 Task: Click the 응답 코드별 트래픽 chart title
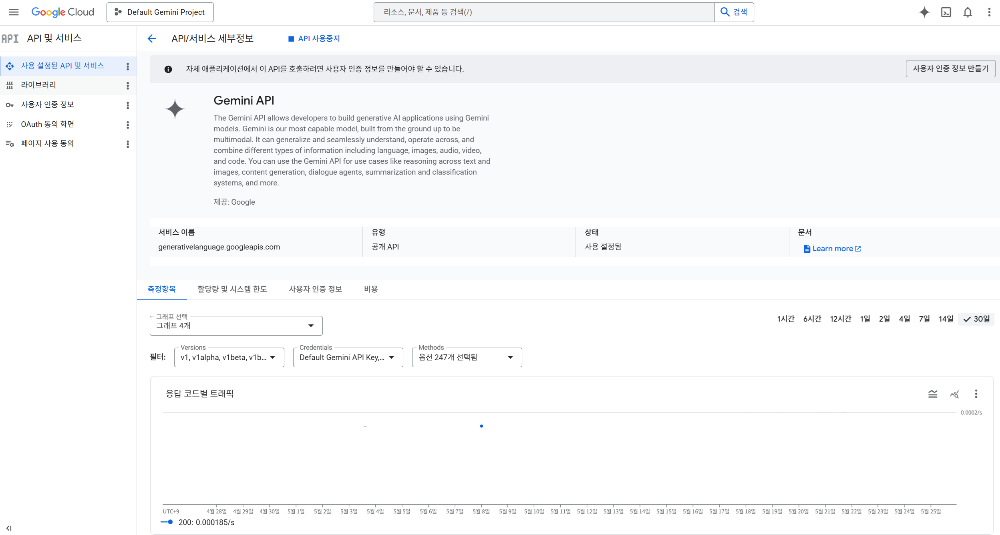coord(200,394)
